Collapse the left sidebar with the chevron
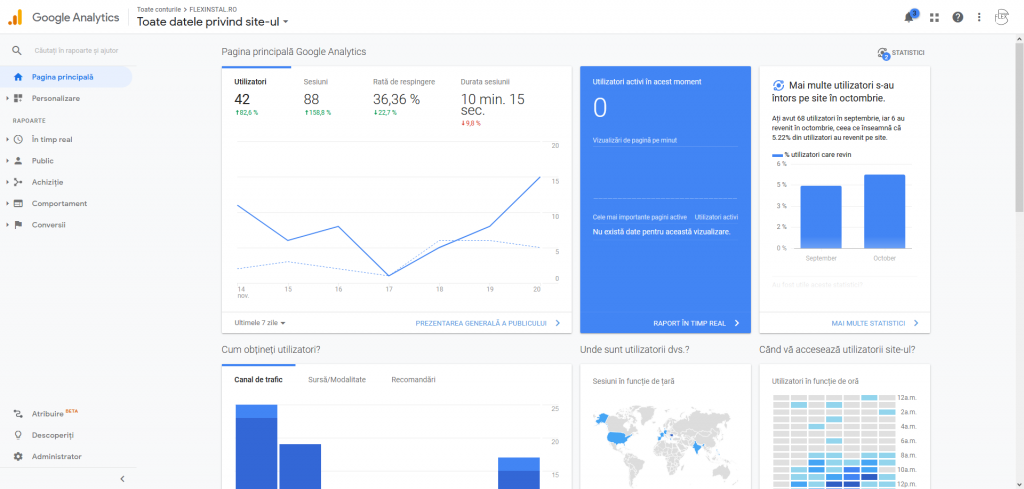This screenshot has height=489, width=1024. (122, 479)
